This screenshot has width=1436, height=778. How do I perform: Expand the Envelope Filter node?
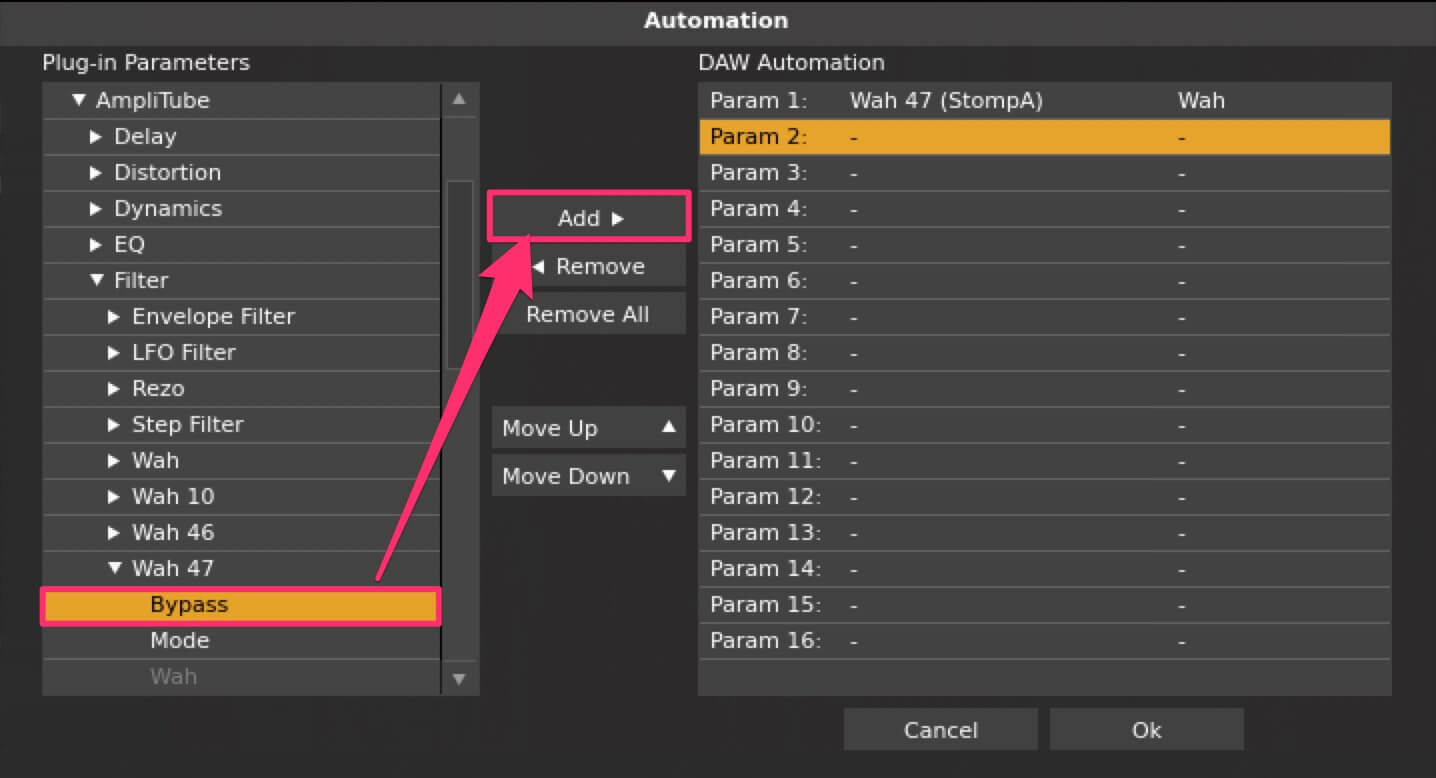click(114, 317)
